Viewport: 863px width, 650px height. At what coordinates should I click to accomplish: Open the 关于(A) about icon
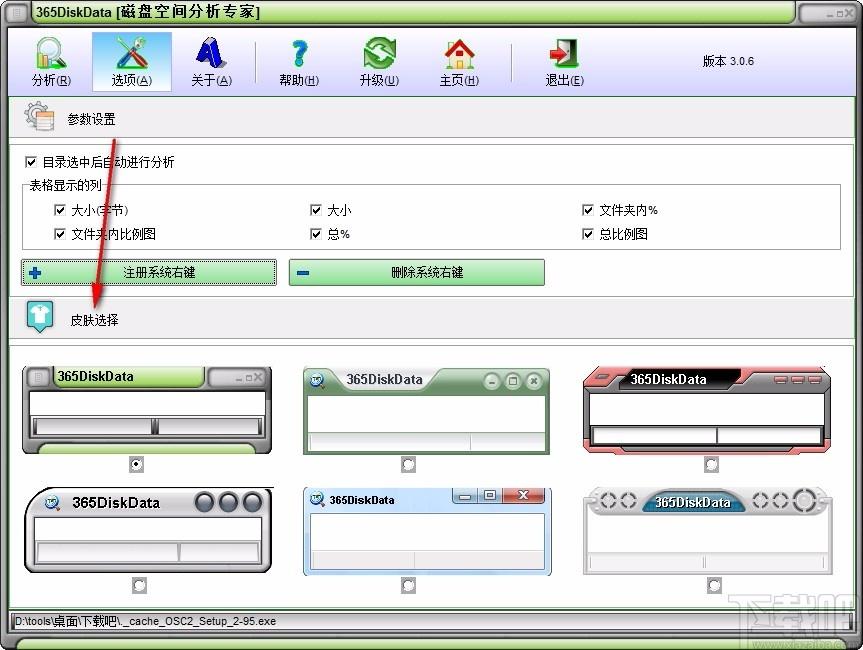[x=211, y=62]
